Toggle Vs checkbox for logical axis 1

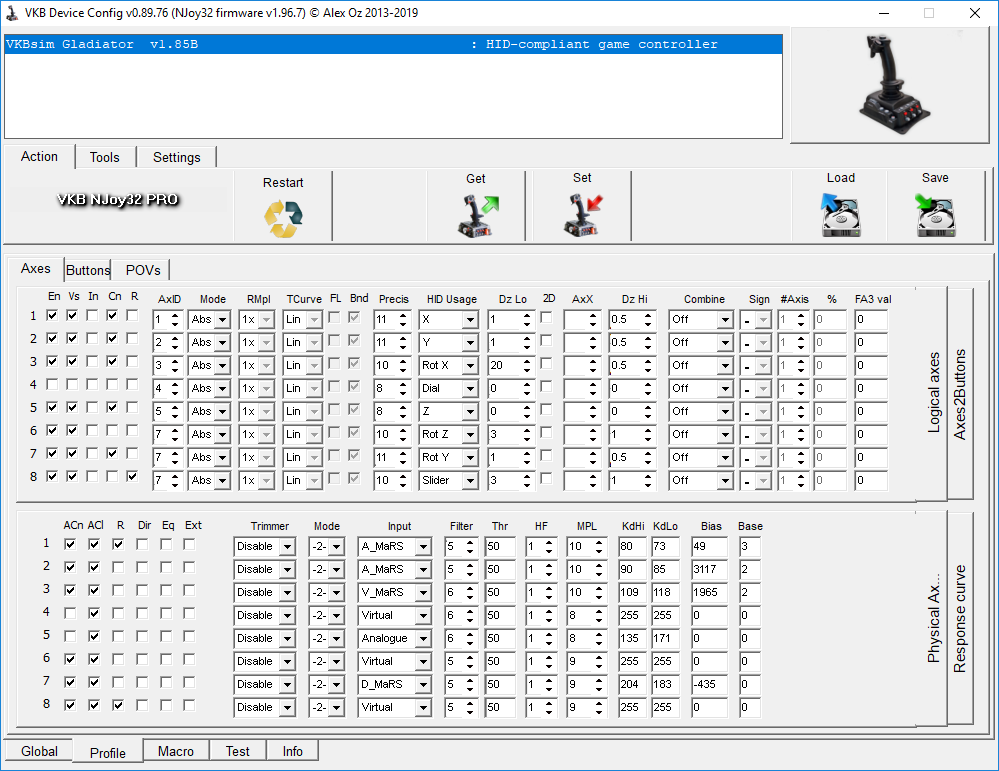click(72, 315)
